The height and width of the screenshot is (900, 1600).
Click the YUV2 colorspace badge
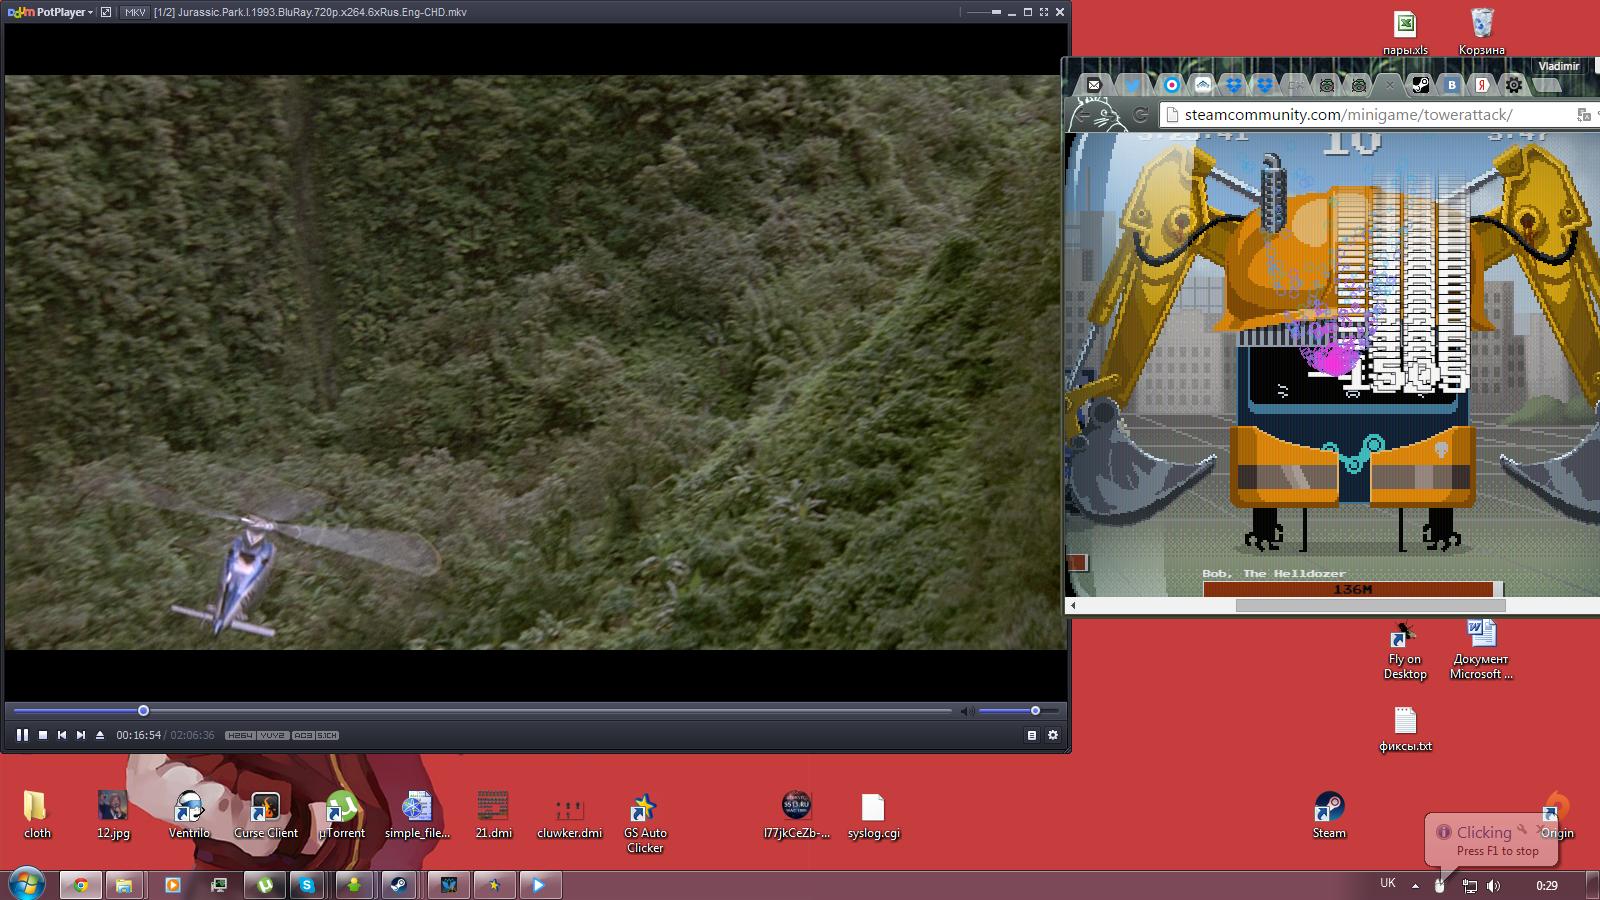pos(272,735)
